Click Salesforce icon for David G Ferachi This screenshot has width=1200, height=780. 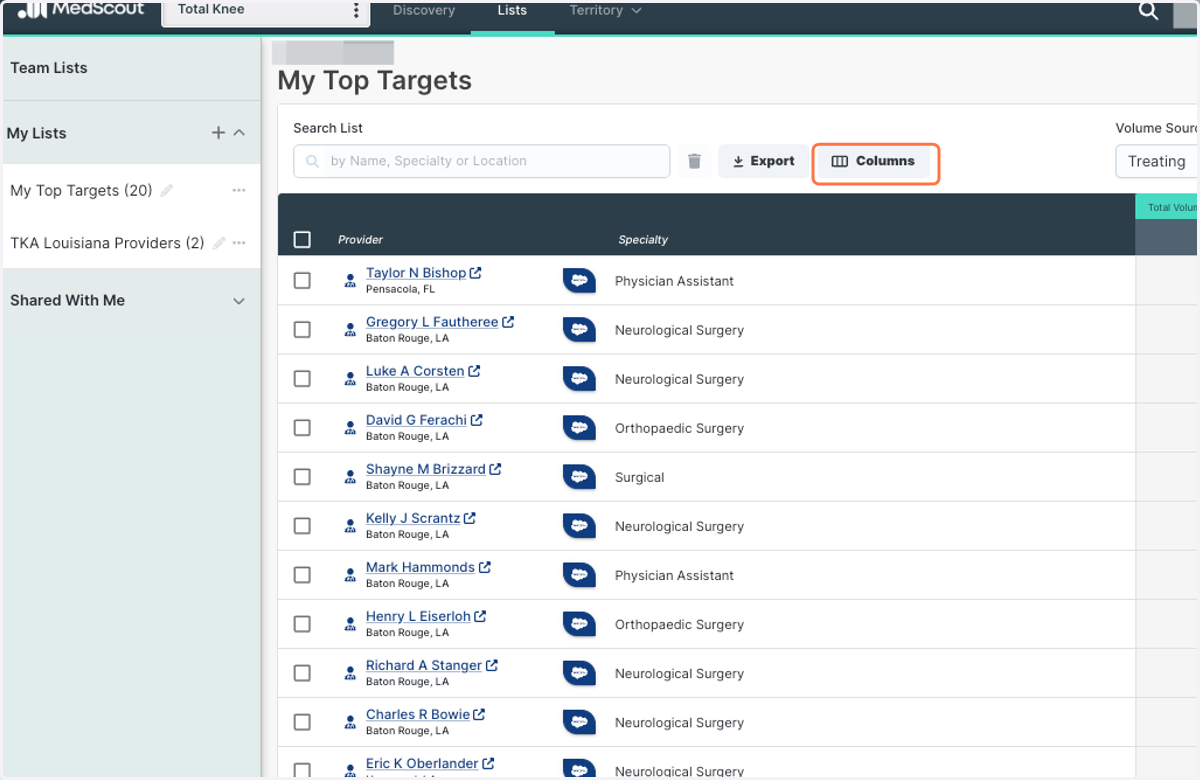point(579,428)
